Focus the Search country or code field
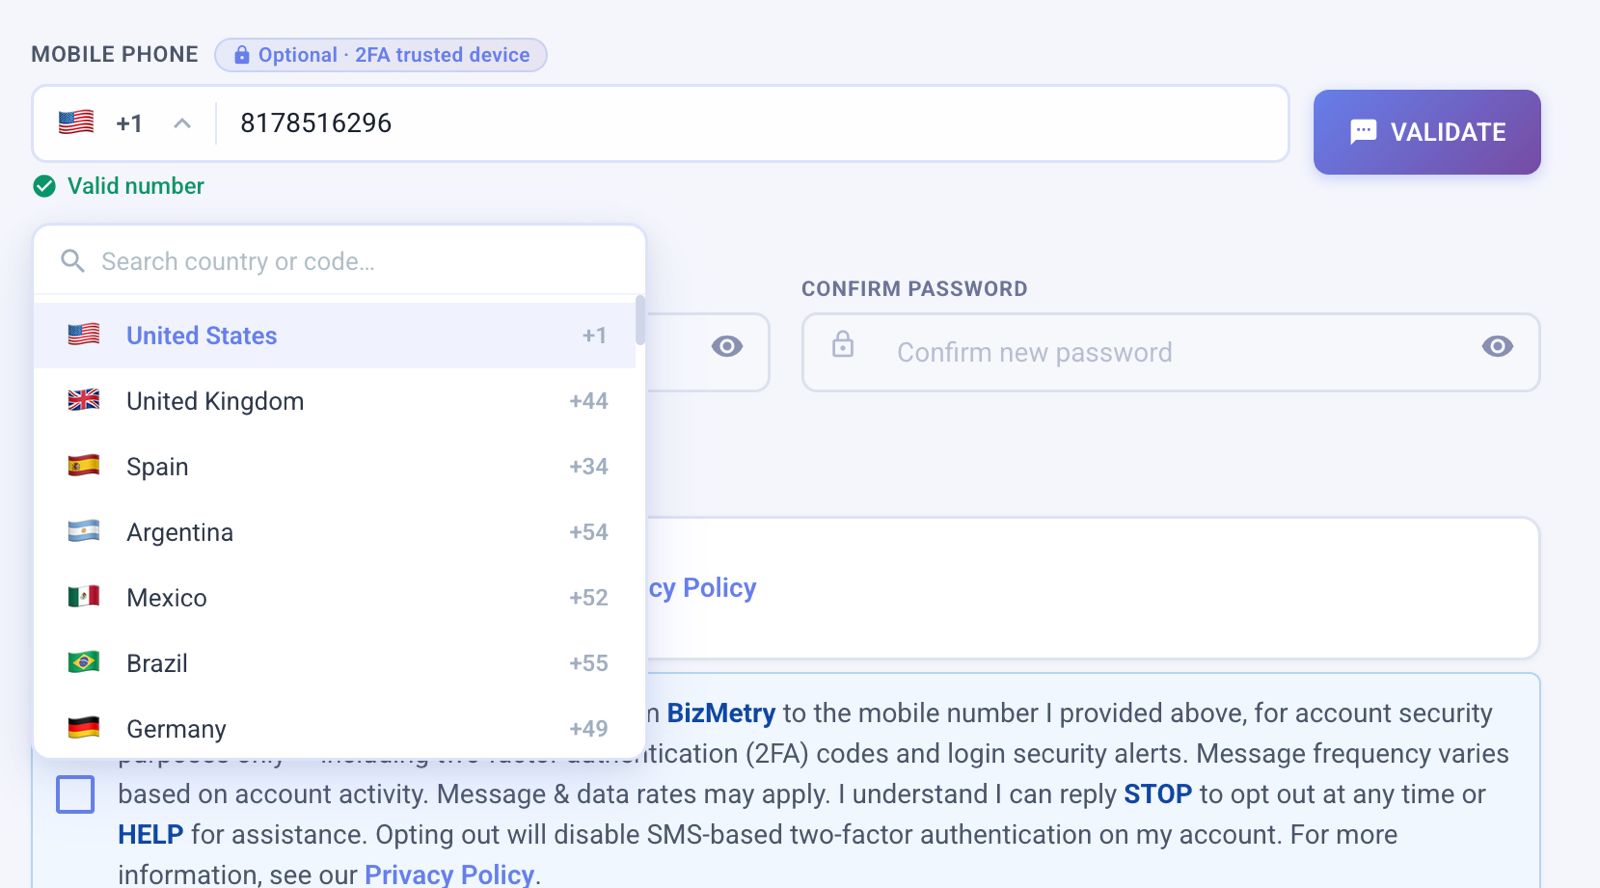 (340, 261)
